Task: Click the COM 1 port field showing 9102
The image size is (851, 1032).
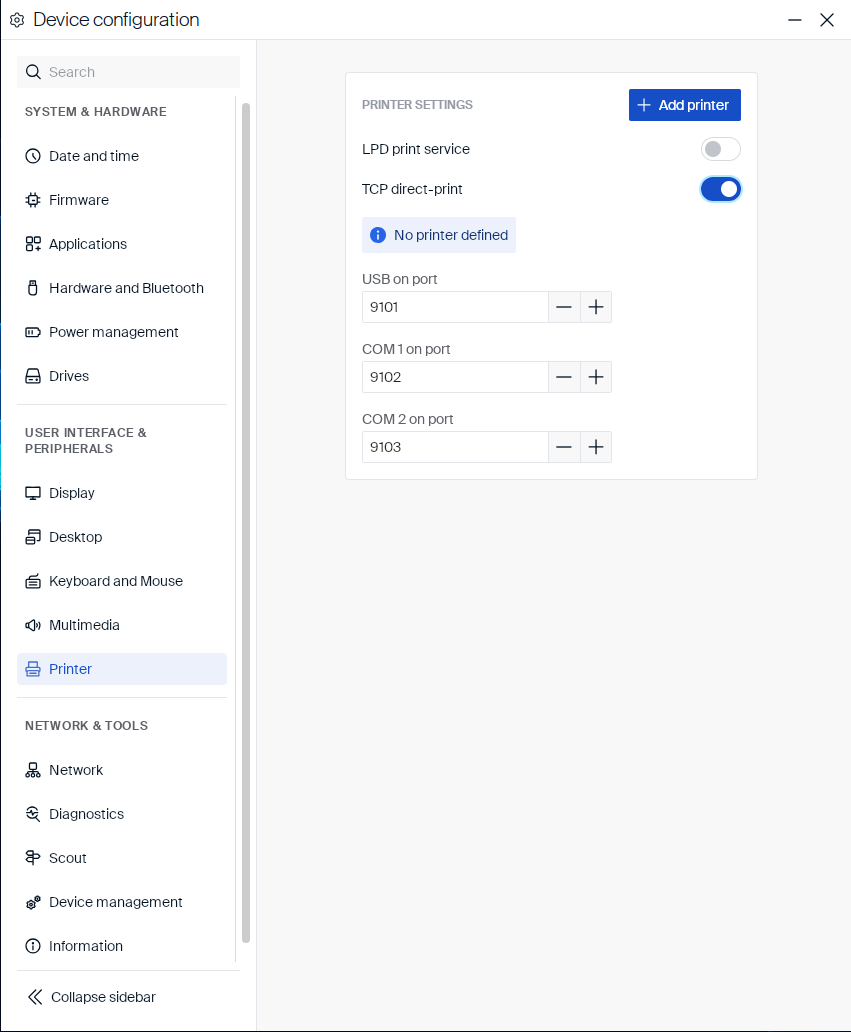Action: pyautogui.click(x=455, y=377)
